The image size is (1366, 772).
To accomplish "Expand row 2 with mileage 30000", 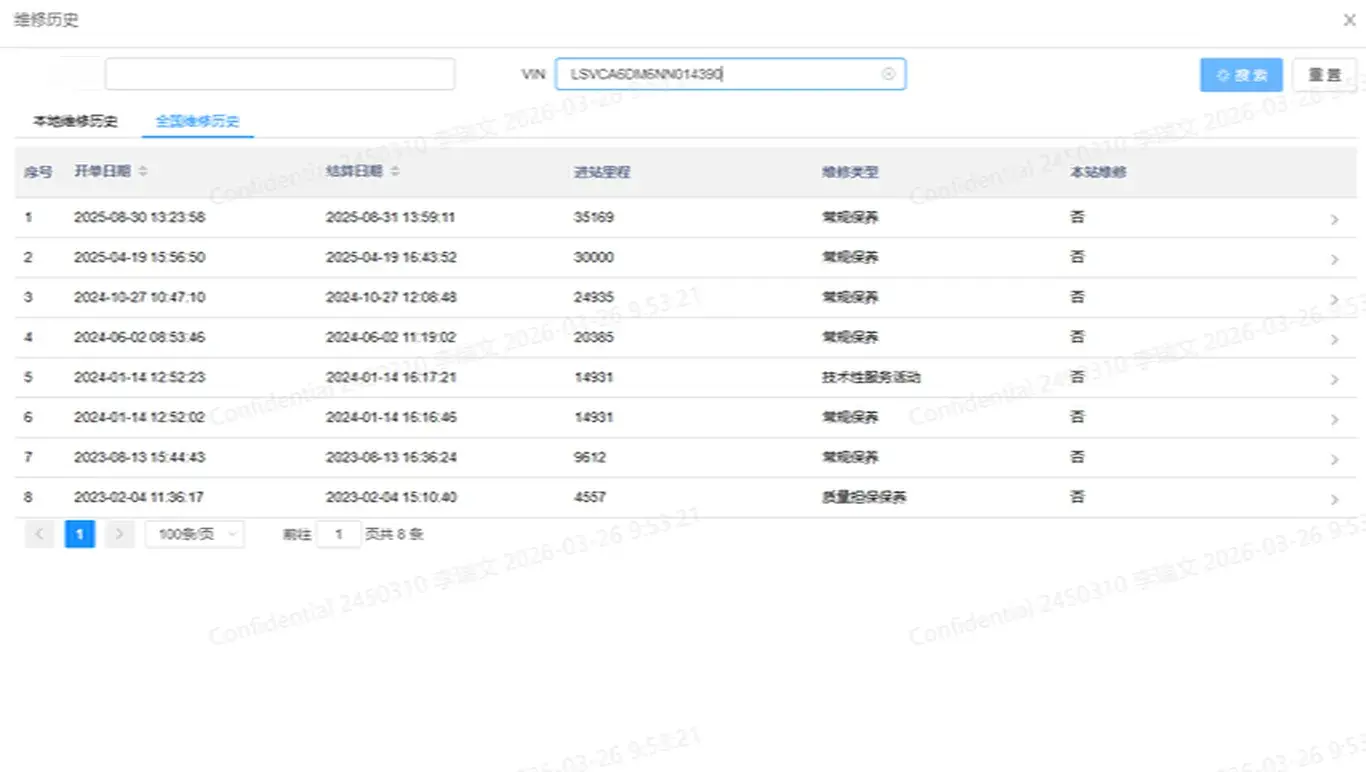I will pos(1334,259).
